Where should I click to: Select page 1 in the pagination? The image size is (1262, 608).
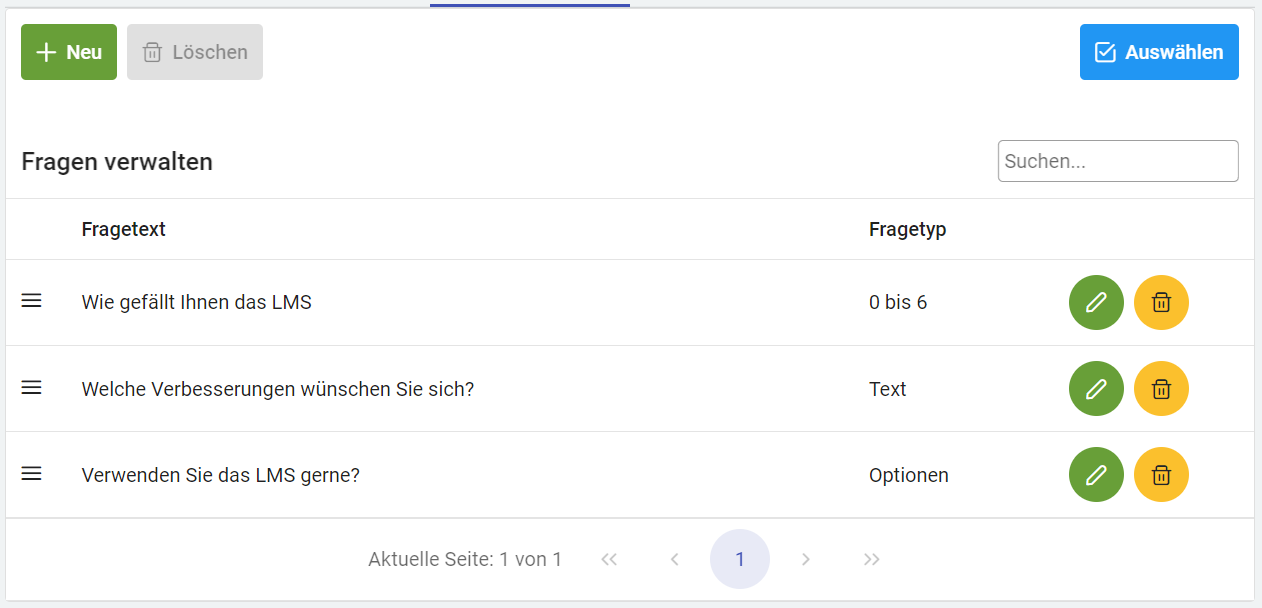click(740, 559)
